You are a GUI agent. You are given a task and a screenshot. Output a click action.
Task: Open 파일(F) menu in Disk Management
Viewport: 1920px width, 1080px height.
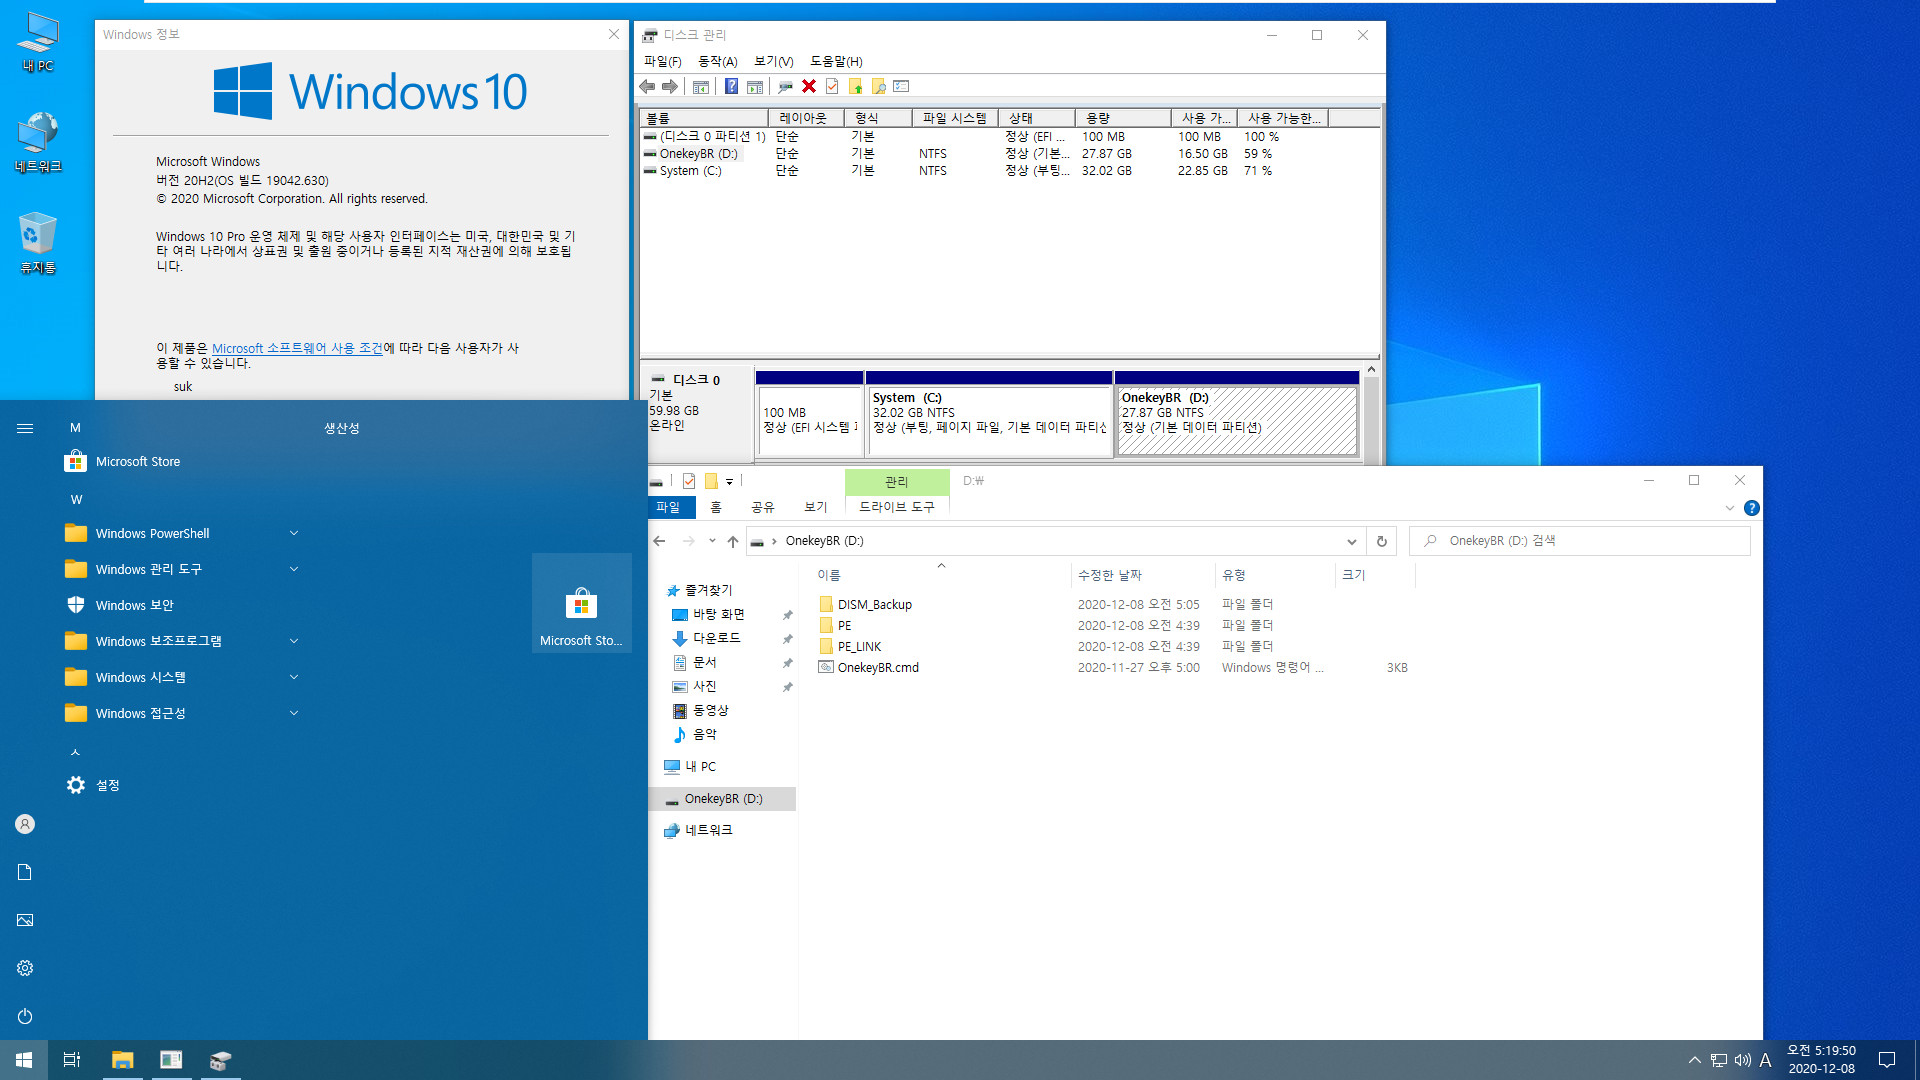coord(662,61)
